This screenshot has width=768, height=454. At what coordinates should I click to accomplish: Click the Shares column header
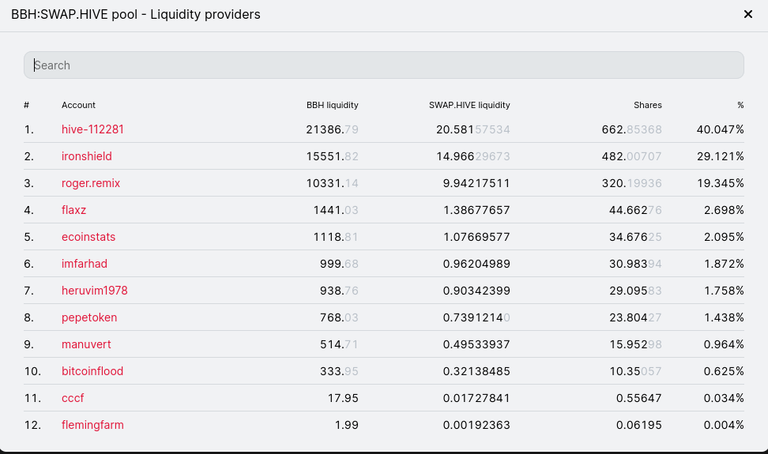pos(648,105)
